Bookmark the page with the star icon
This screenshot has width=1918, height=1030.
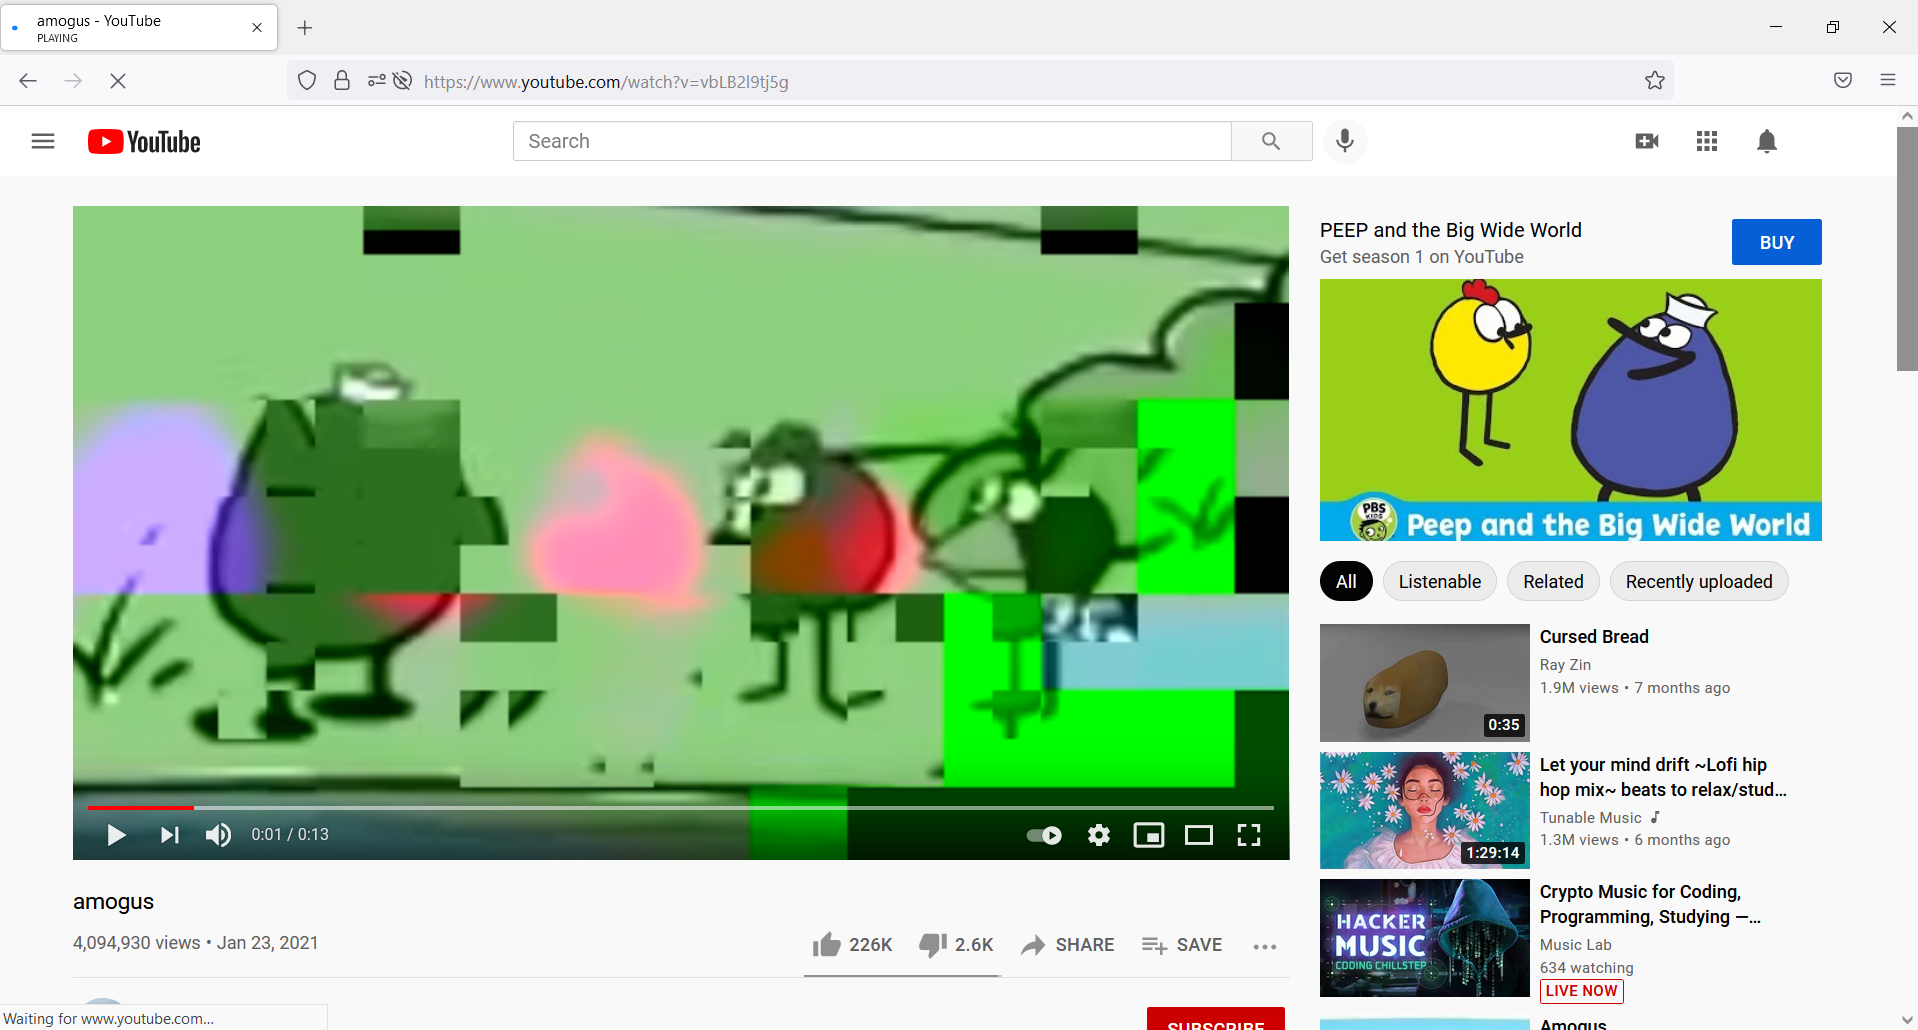click(1654, 80)
